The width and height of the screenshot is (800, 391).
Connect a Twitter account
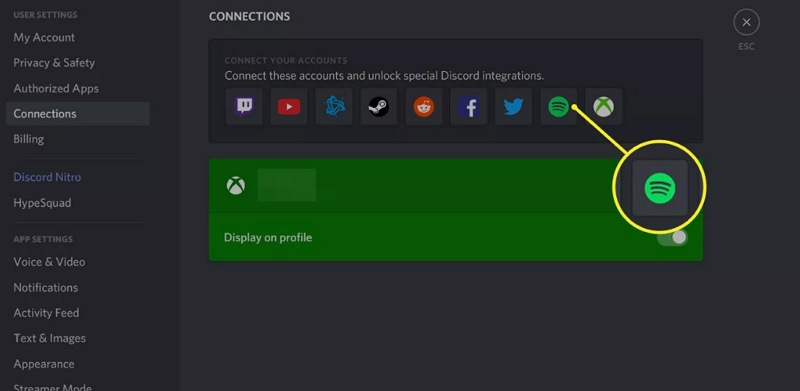pos(514,107)
